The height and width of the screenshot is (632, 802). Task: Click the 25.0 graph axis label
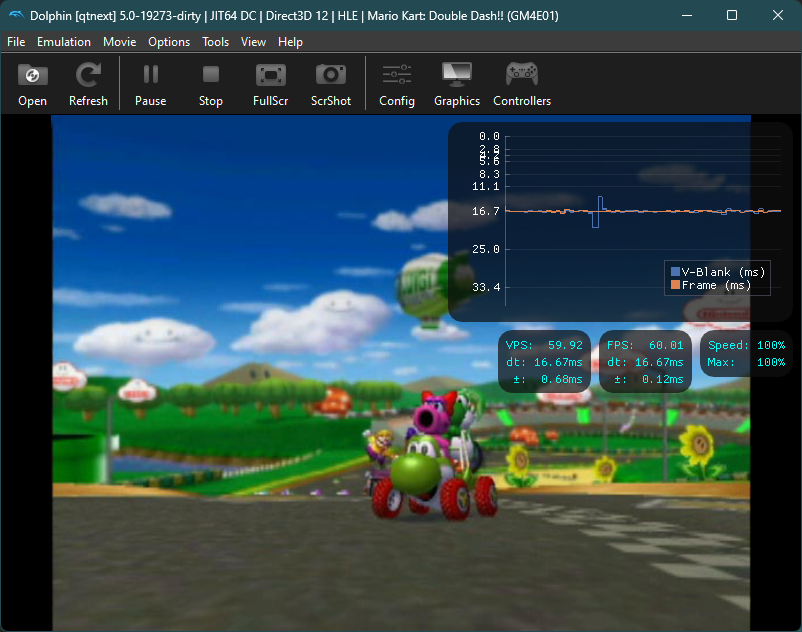(x=485, y=250)
